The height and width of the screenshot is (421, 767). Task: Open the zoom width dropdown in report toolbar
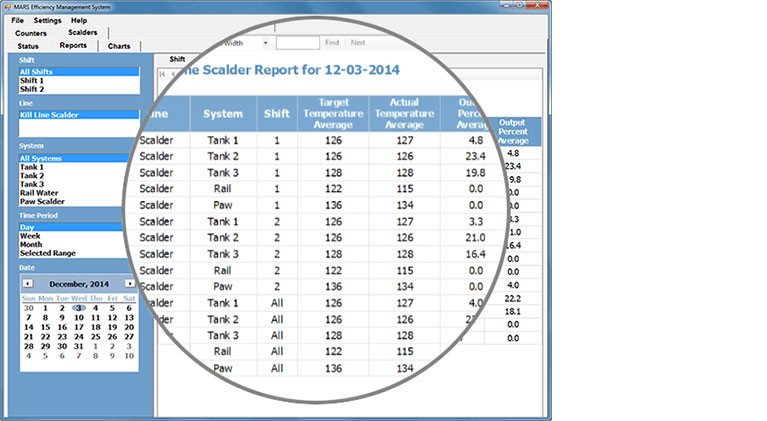click(x=266, y=43)
